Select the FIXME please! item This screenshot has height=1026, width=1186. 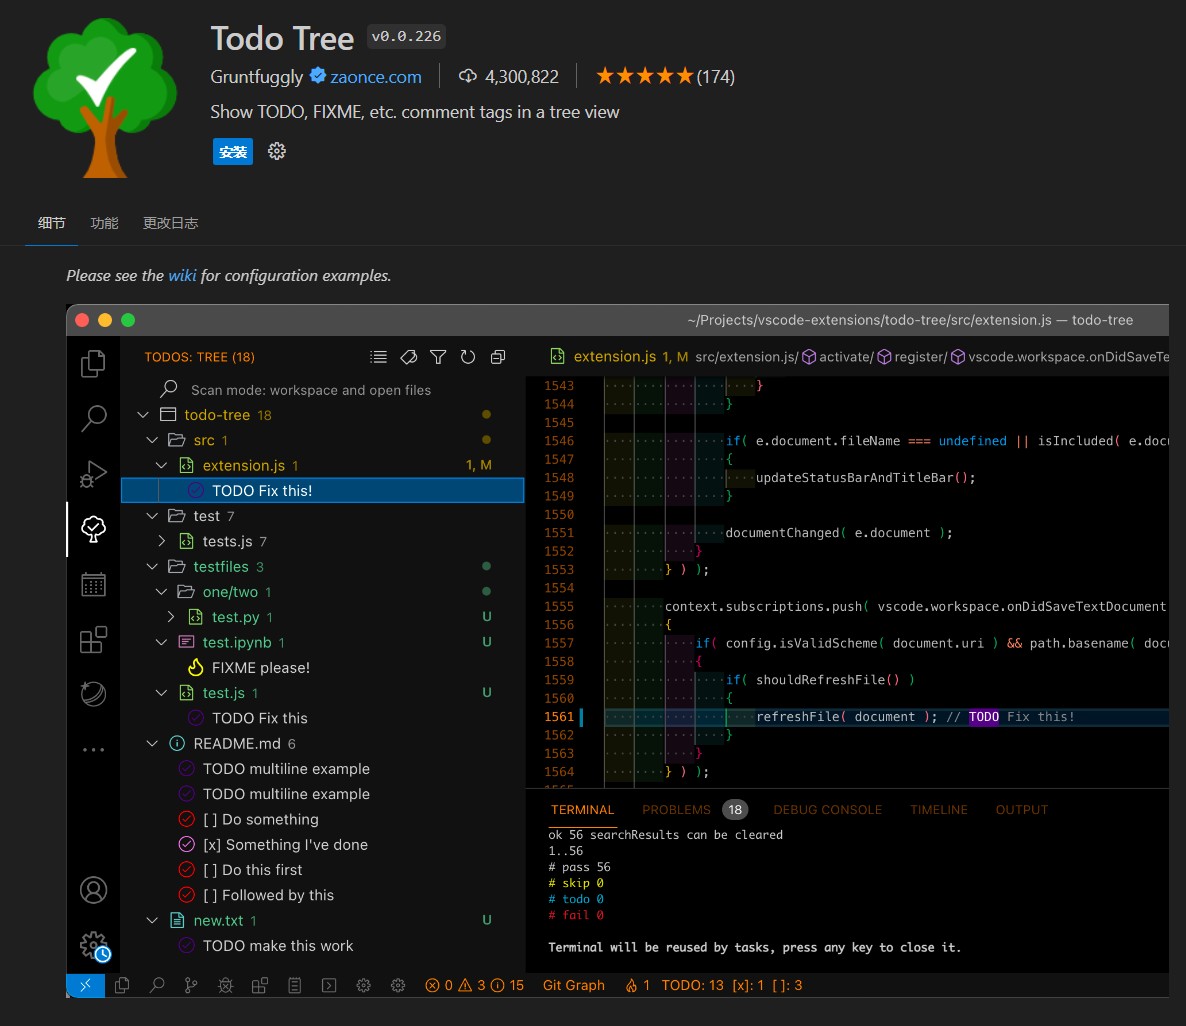click(322, 667)
